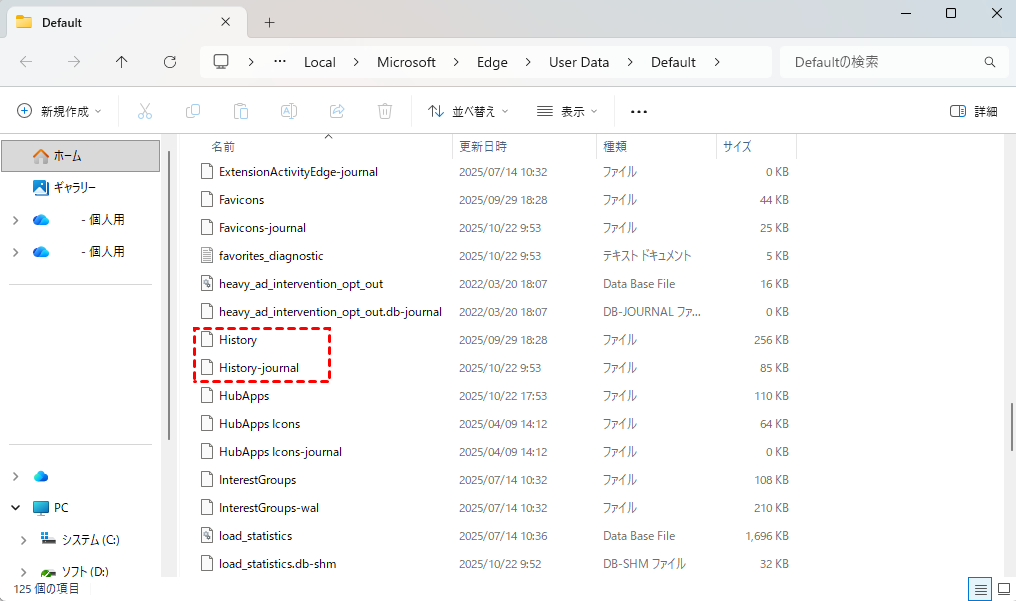The image size is (1016, 601).
Task: Click the Rename icon in toolbar
Action: [289, 111]
